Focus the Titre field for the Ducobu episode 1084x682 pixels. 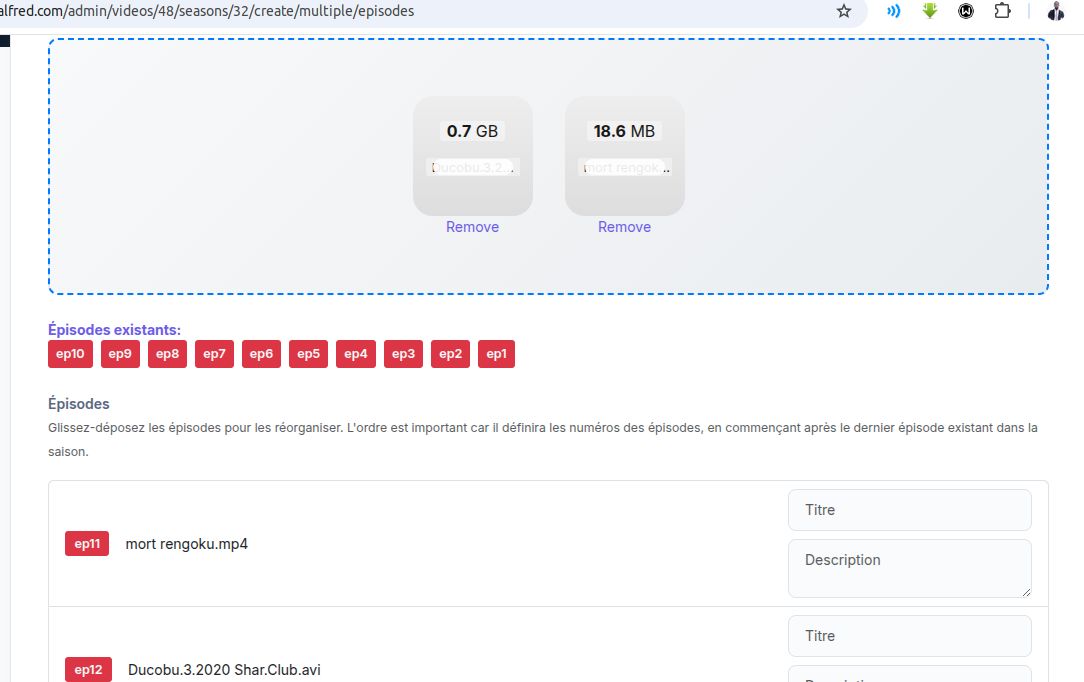pyautogui.click(x=909, y=636)
